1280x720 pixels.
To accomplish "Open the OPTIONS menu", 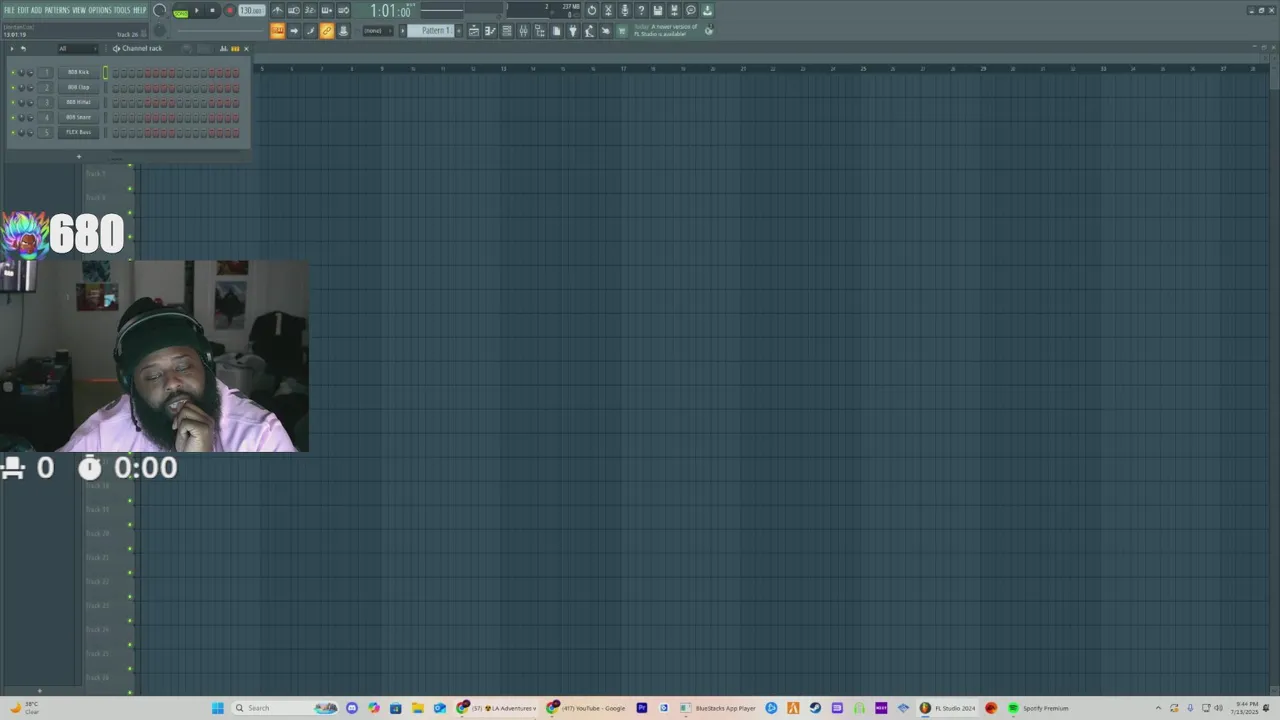I will 100,10.
